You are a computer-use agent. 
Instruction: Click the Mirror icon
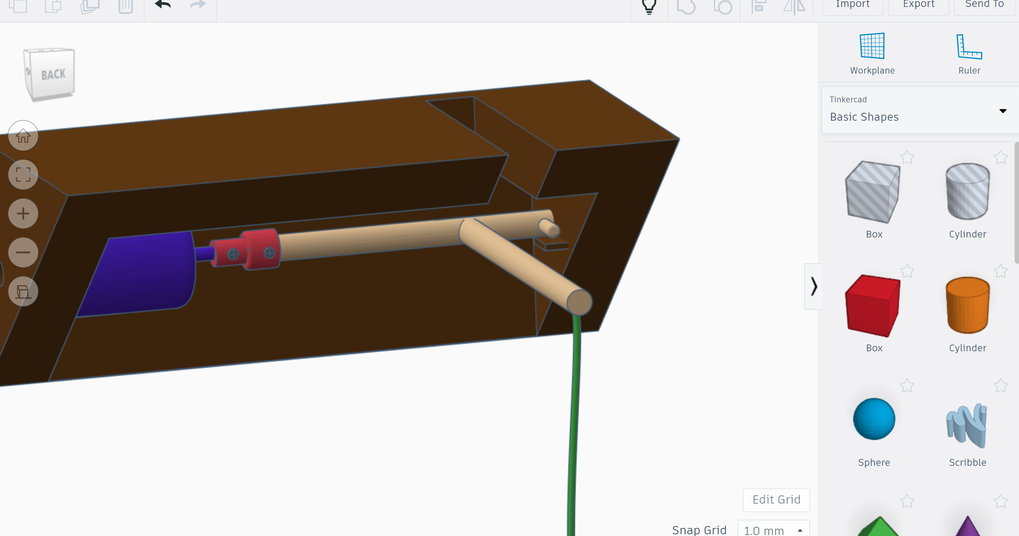click(794, 6)
